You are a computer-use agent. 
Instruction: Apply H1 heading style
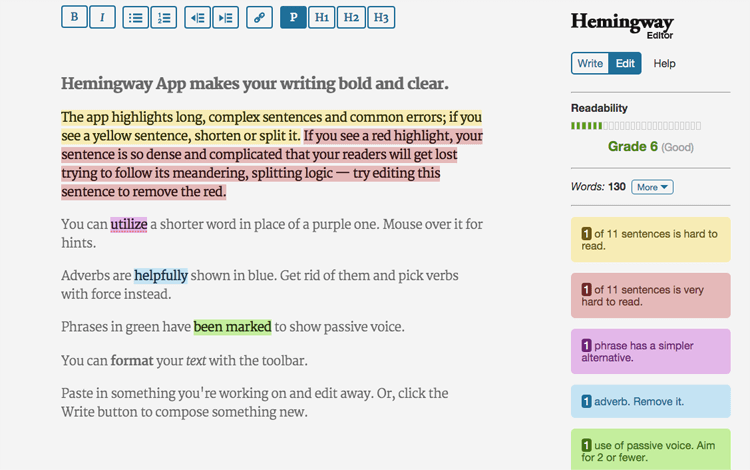[321, 18]
